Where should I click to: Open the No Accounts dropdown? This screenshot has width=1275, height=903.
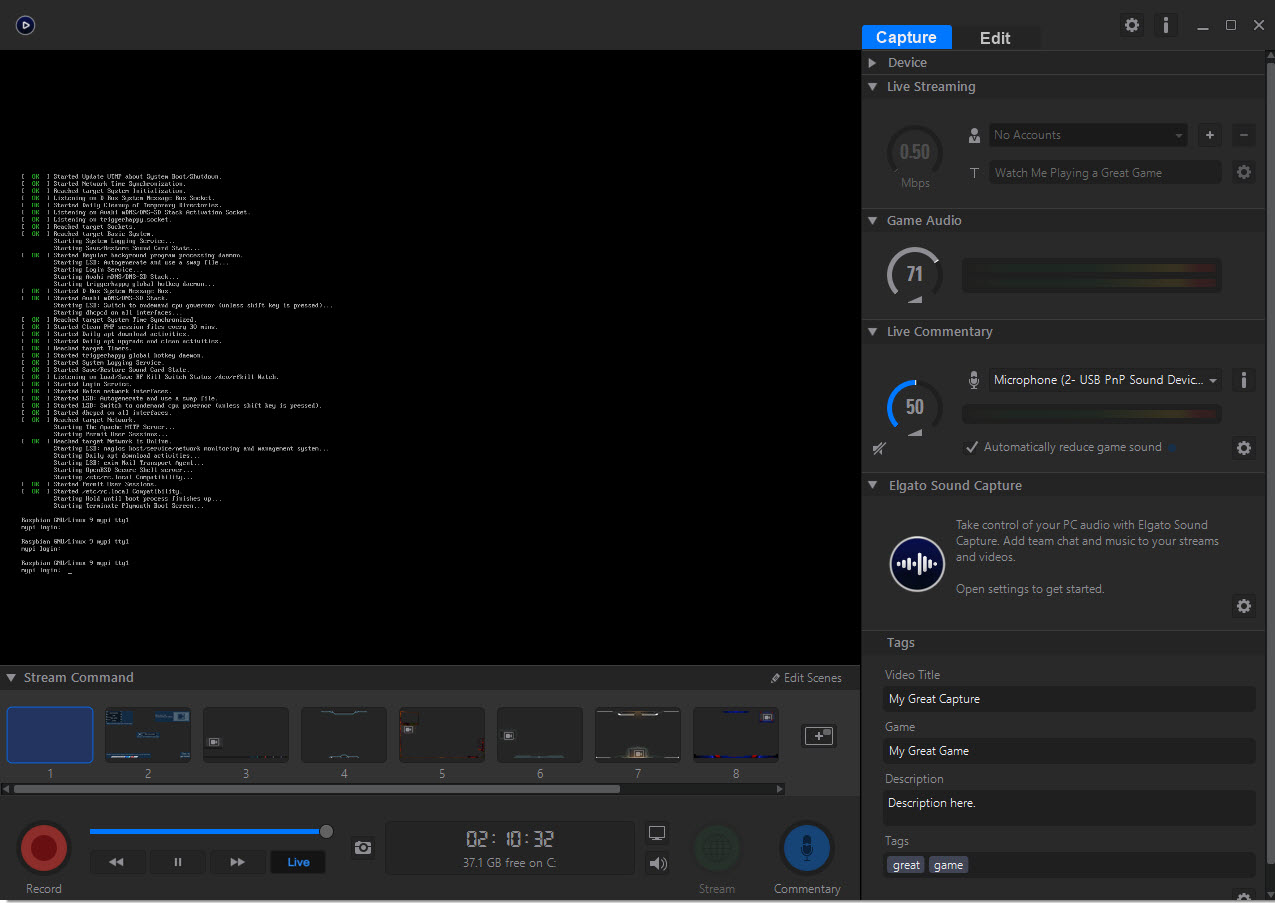(x=1087, y=135)
